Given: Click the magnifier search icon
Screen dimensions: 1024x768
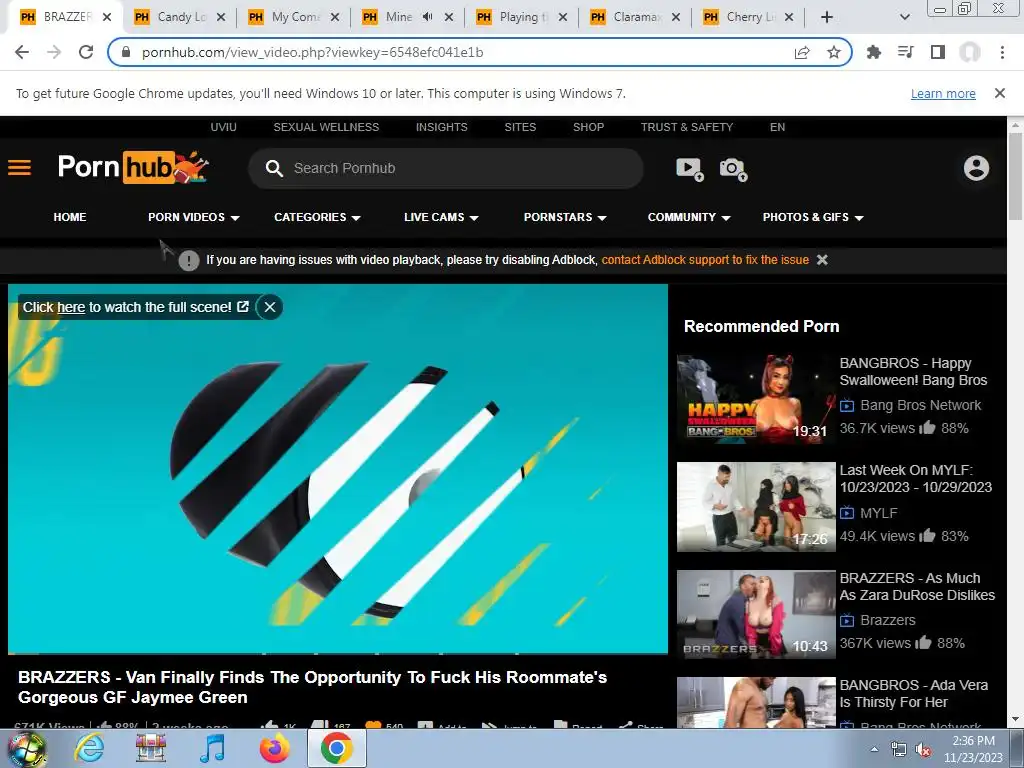Looking at the screenshot, I should 274,168.
